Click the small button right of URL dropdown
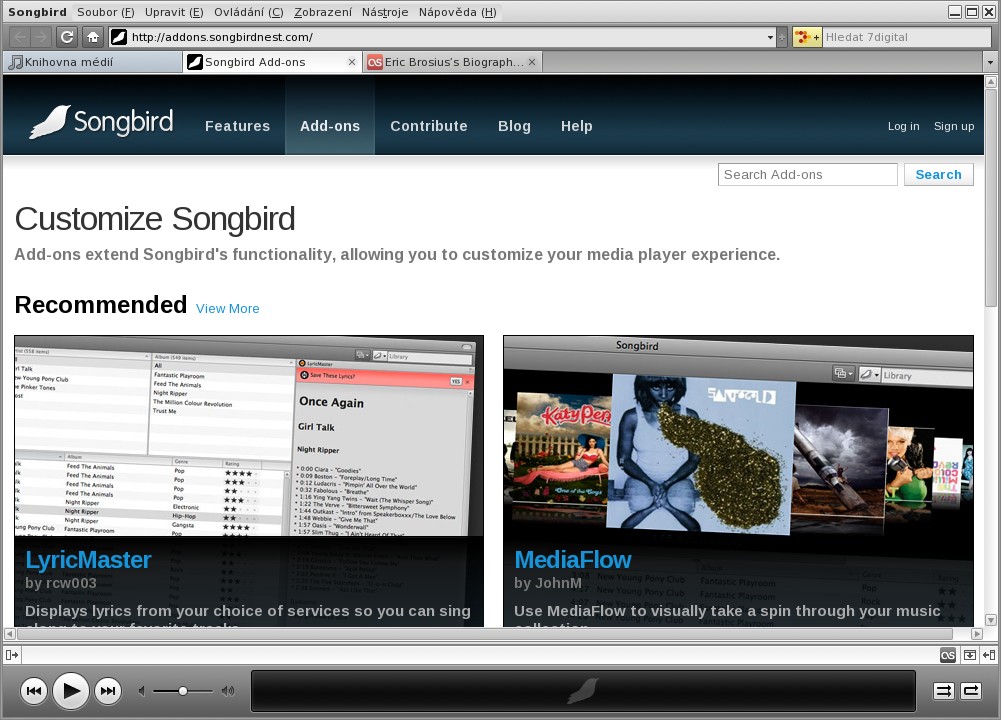Image resolution: width=1001 pixels, height=720 pixels. point(781,38)
